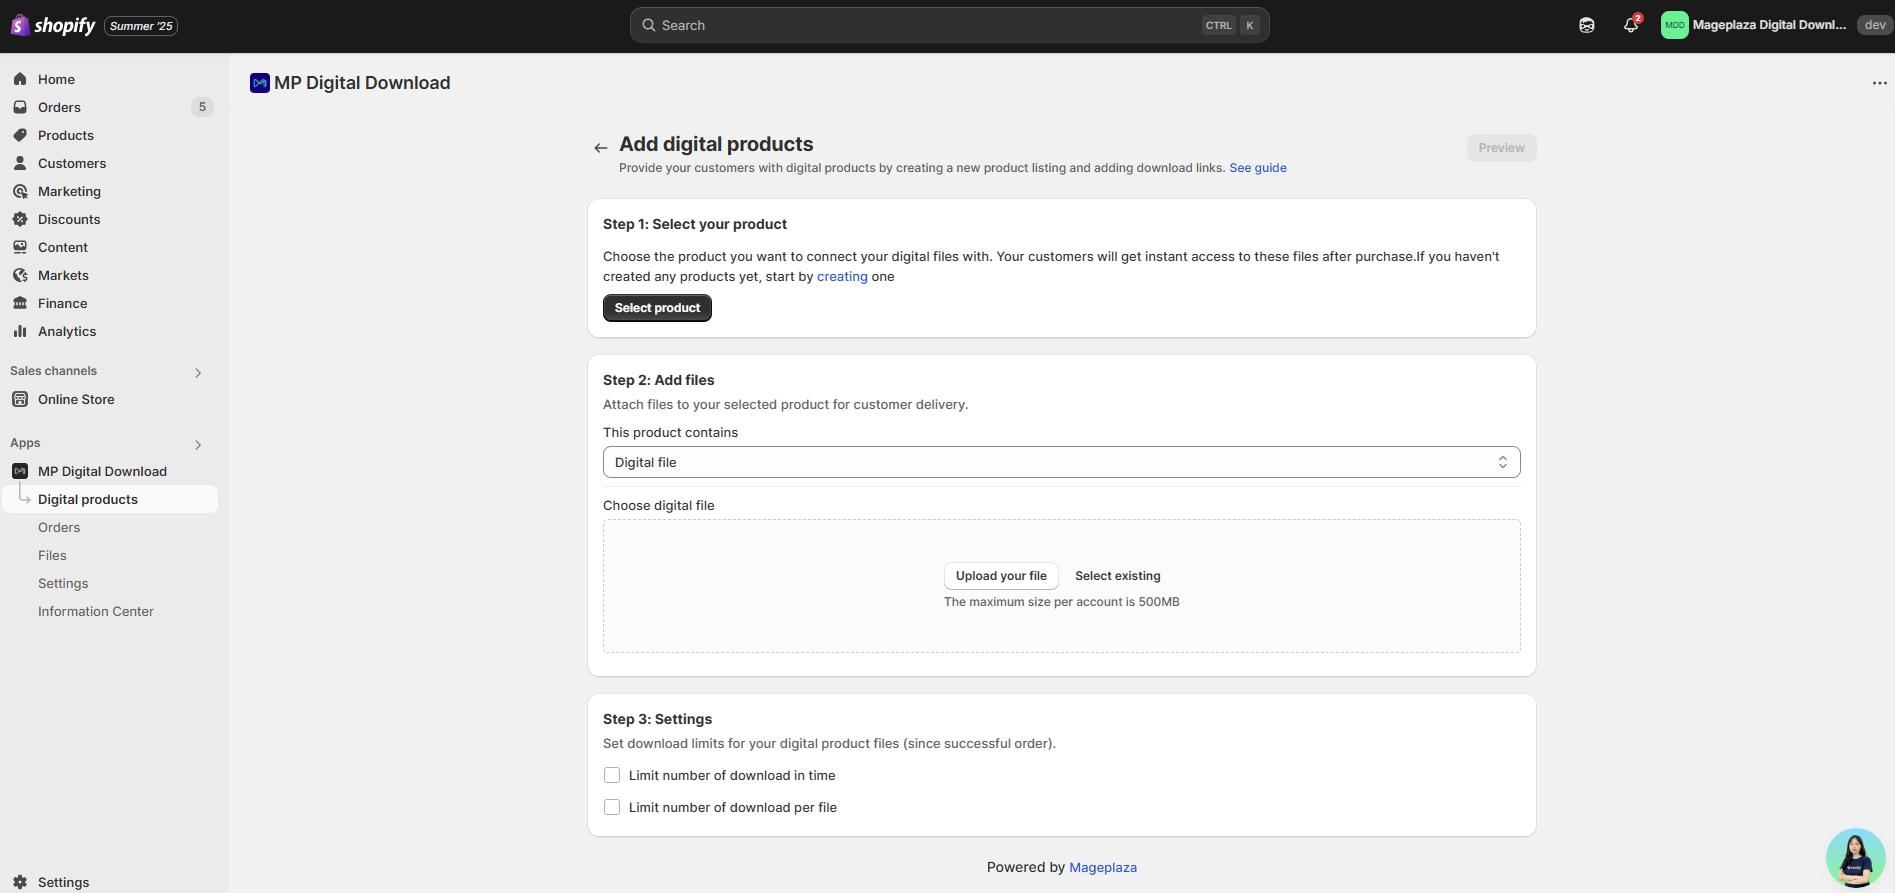Click the Products tag icon
Screen dimensions: 1895x893
coord(20,135)
